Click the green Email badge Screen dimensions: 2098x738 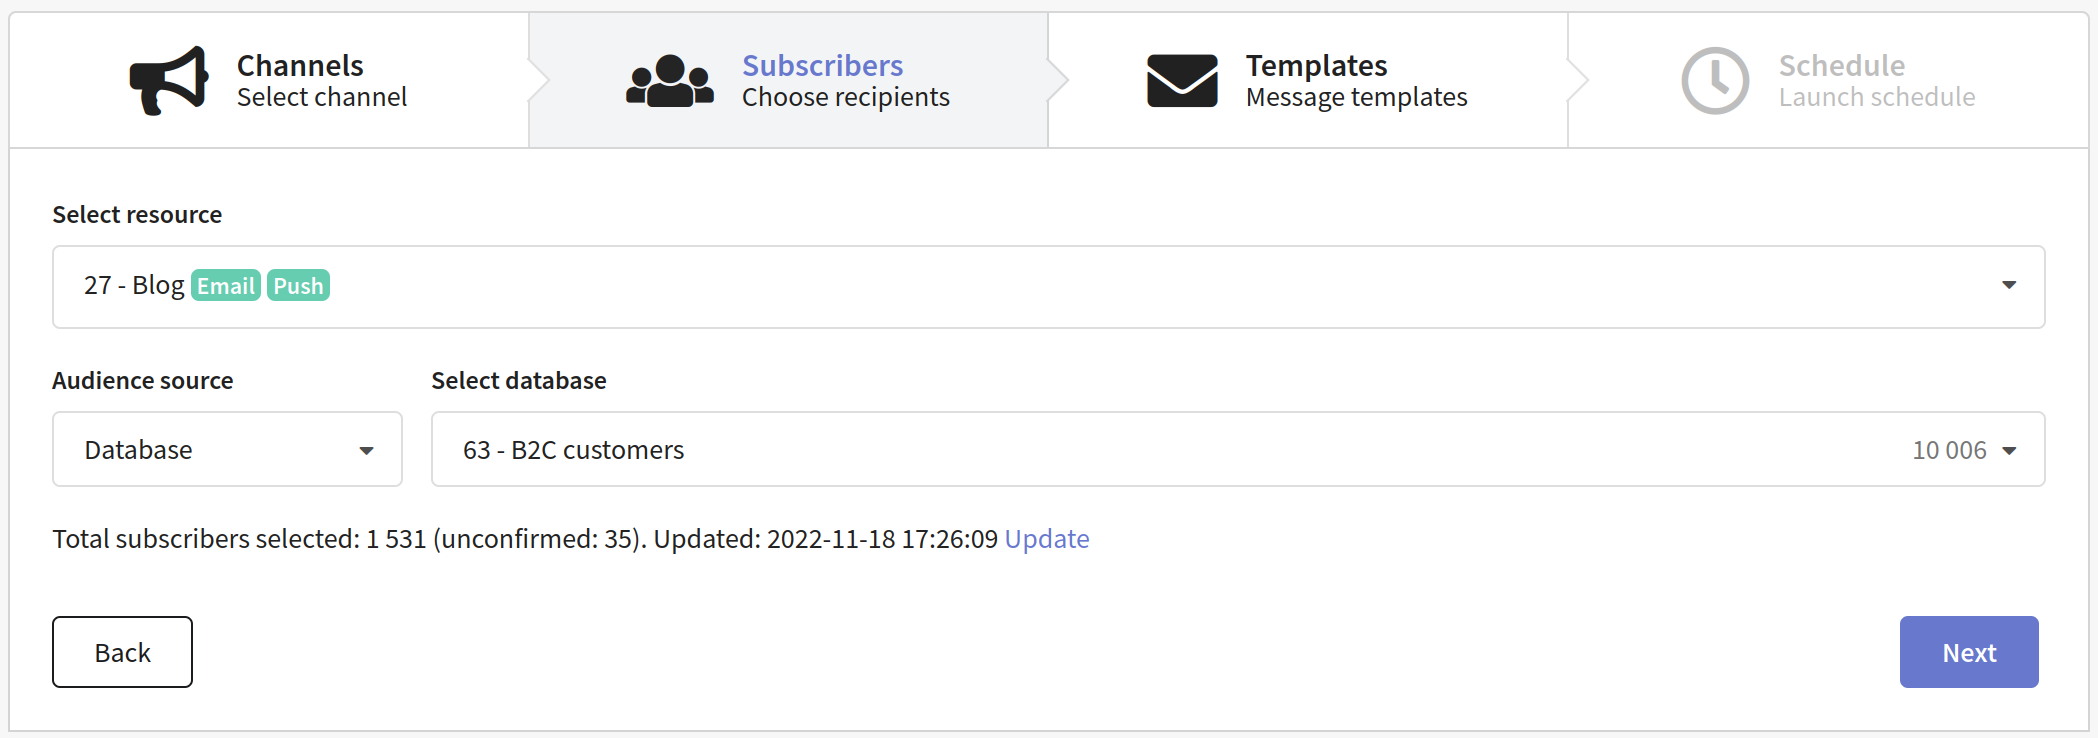(226, 286)
